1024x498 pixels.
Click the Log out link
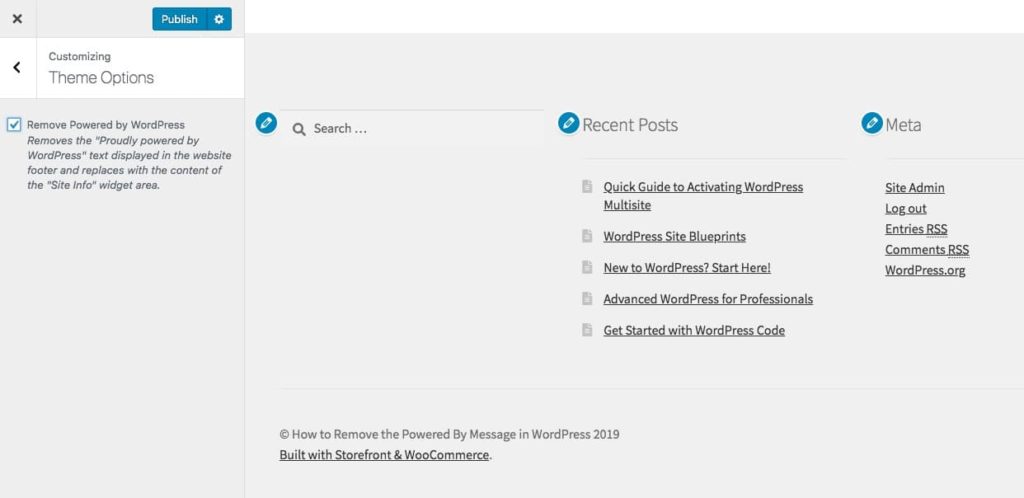pos(905,209)
